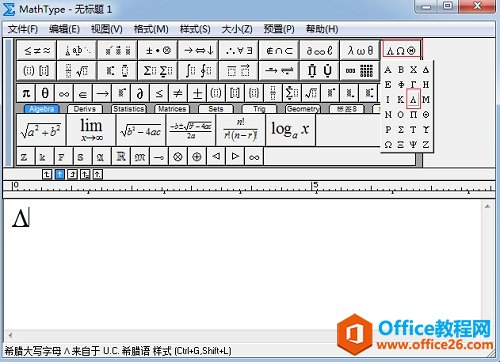This screenshot has width=500, height=362.
Task: Insert the sqrt(b²−4ac) expression
Action: point(141,130)
